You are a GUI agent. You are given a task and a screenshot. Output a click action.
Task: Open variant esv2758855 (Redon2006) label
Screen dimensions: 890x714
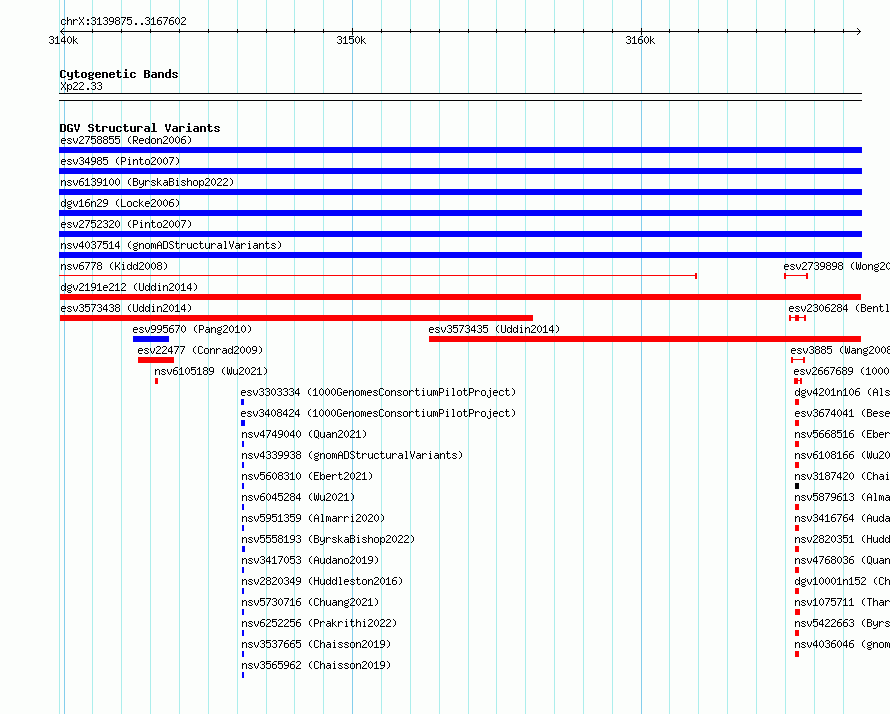126,140
